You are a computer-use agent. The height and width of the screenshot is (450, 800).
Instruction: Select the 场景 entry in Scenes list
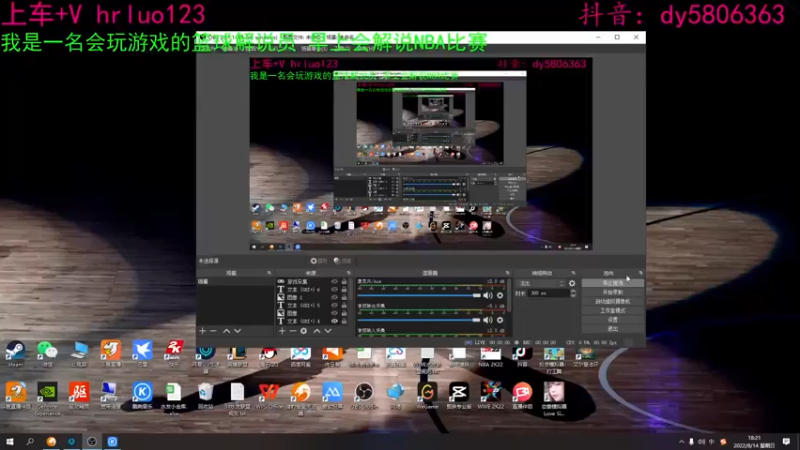[235, 282]
